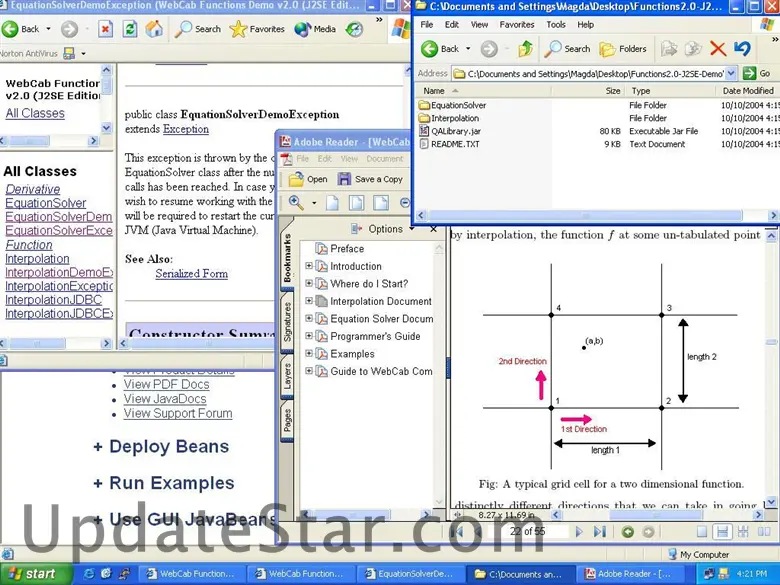Click the Norton AntiVirus toolbar icon
Image resolution: width=780 pixels, height=585 pixels.
tap(69, 53)
